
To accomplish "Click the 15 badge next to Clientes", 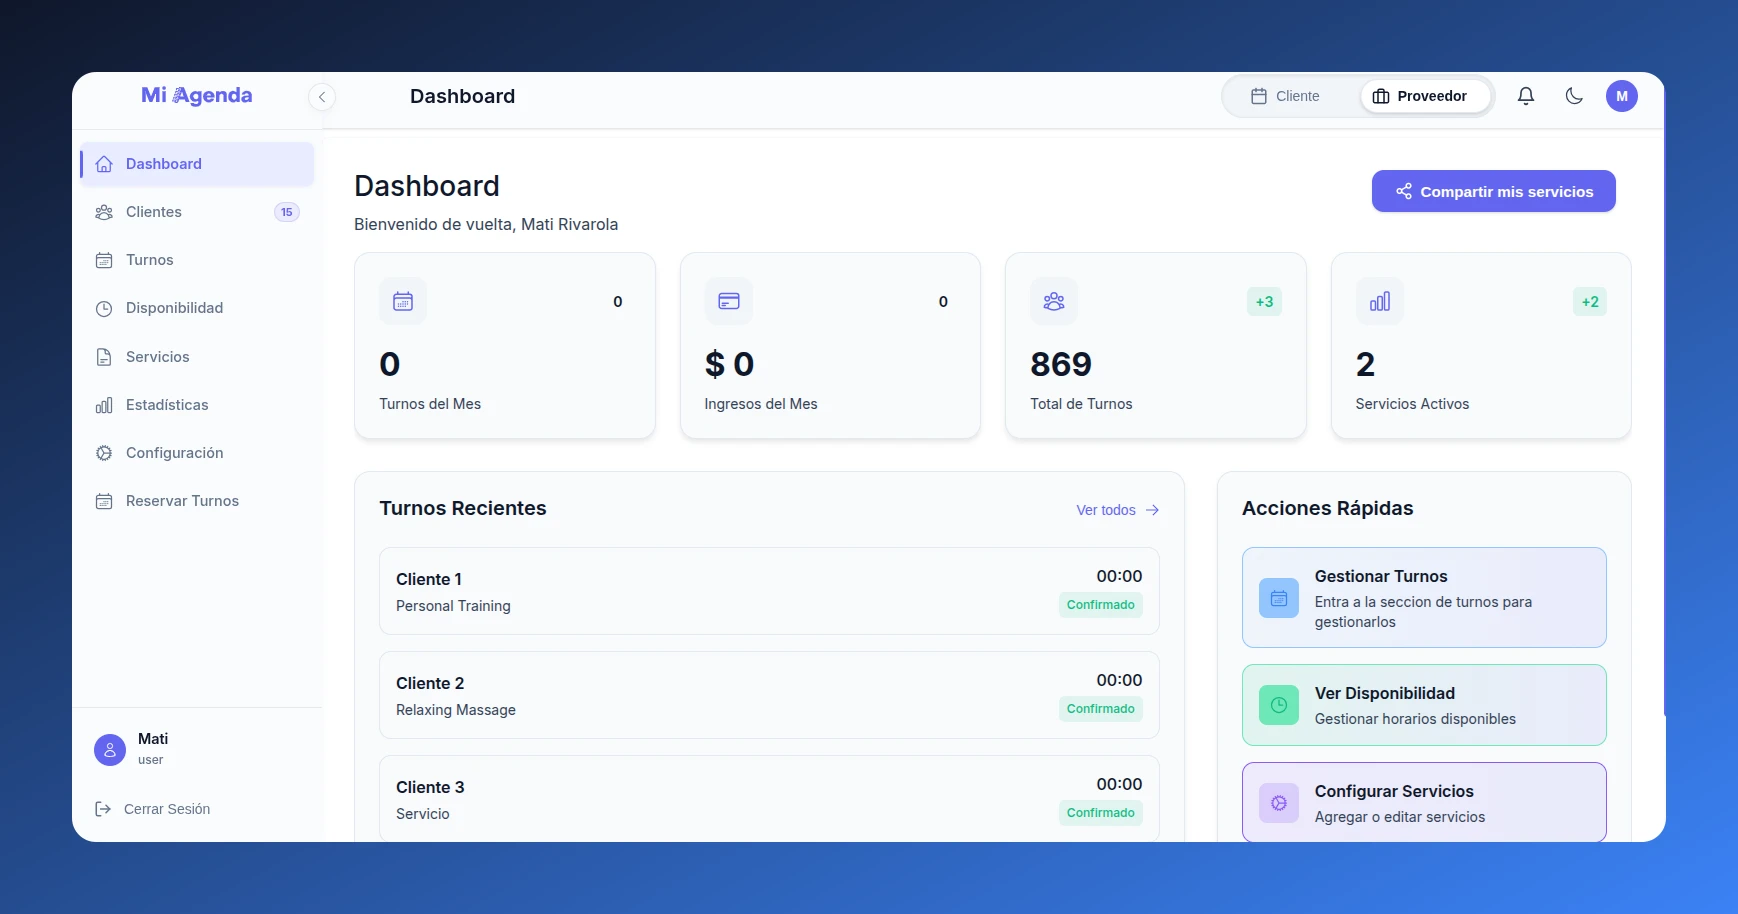I will click(x=287, y=212).
